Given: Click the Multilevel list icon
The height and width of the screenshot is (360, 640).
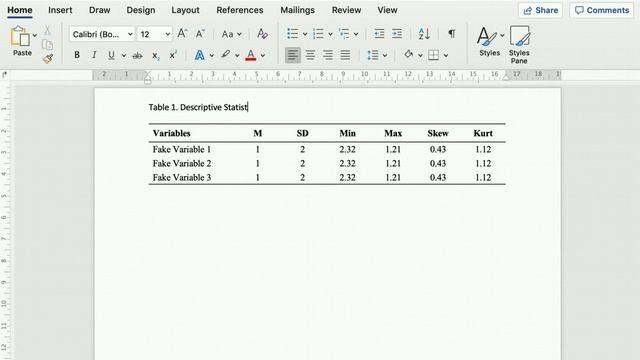Looking at the screenshot, I should (x=344, y=34).
